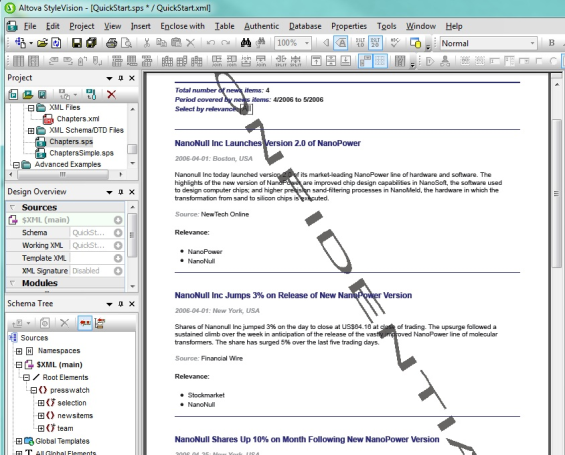Click the New design file icon
565x455 pixels.
click(20, 43)
